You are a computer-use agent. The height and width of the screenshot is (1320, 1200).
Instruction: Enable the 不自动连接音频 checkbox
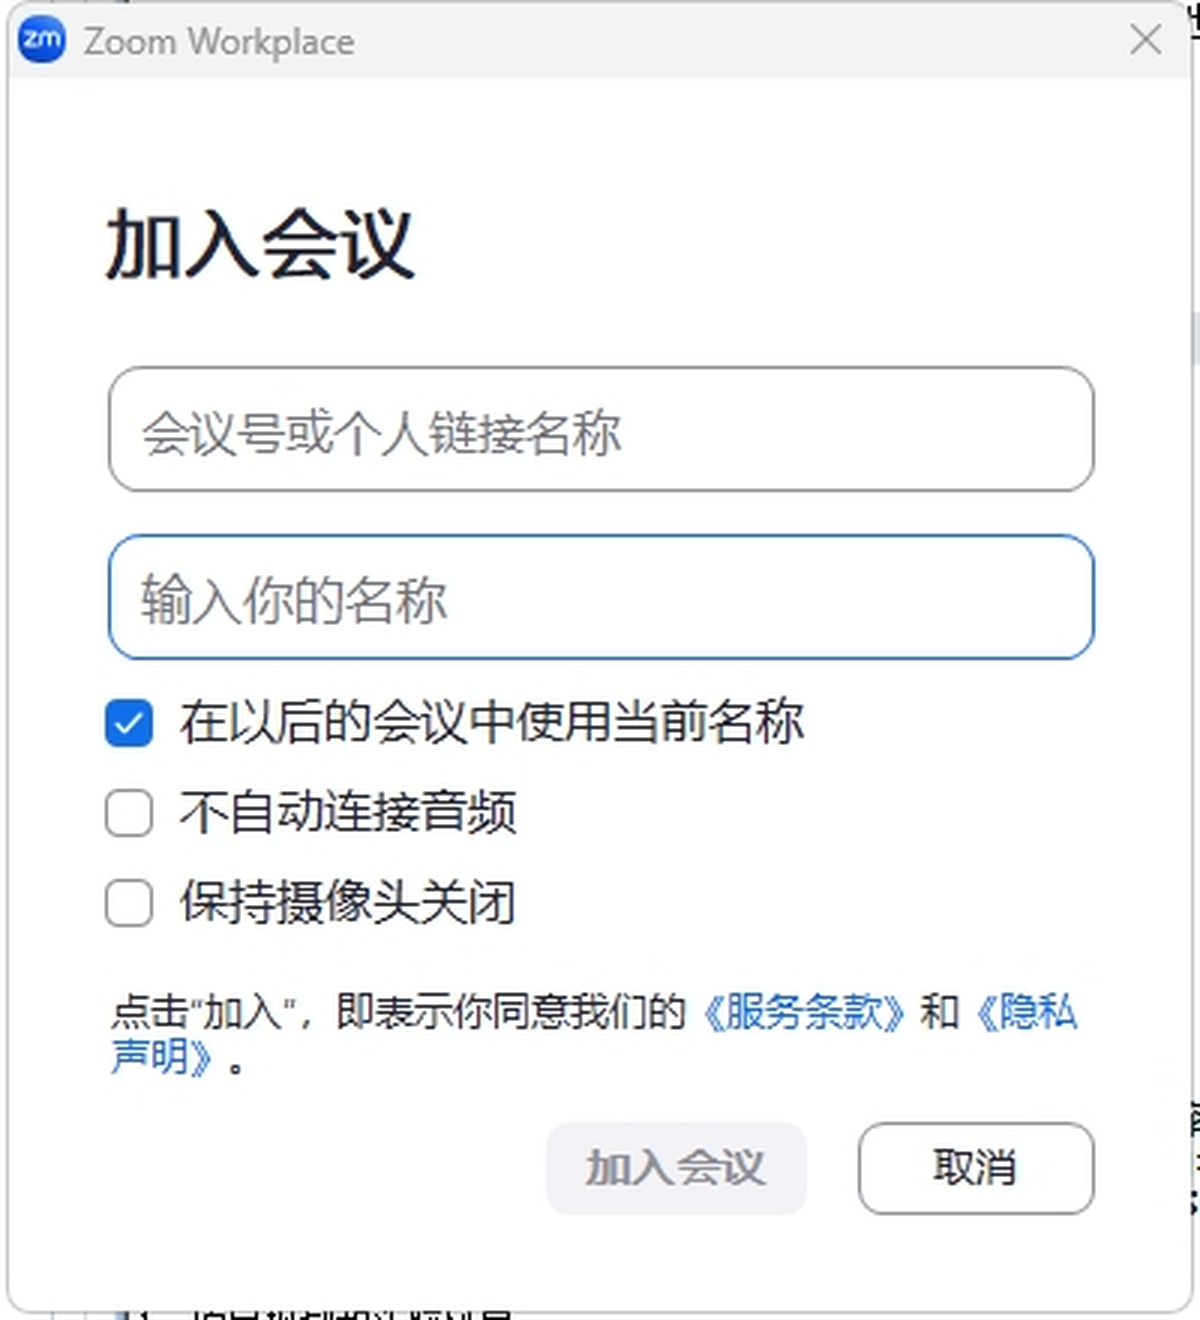[x=129, y=813]
